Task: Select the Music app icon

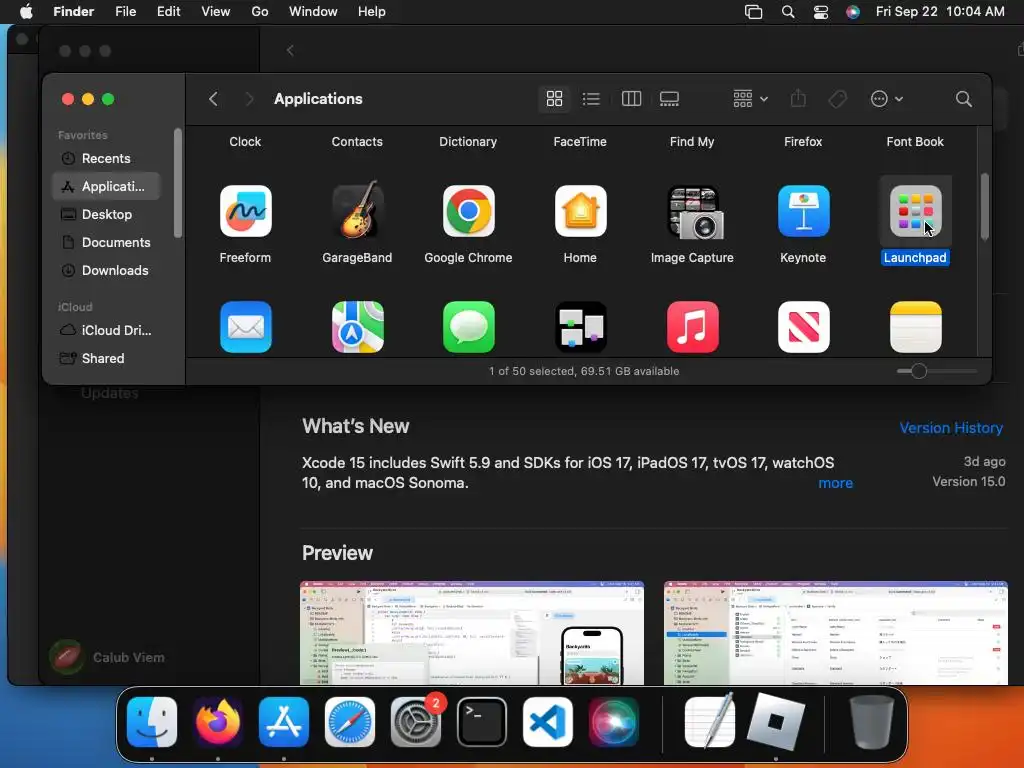Action: point(692,327)
